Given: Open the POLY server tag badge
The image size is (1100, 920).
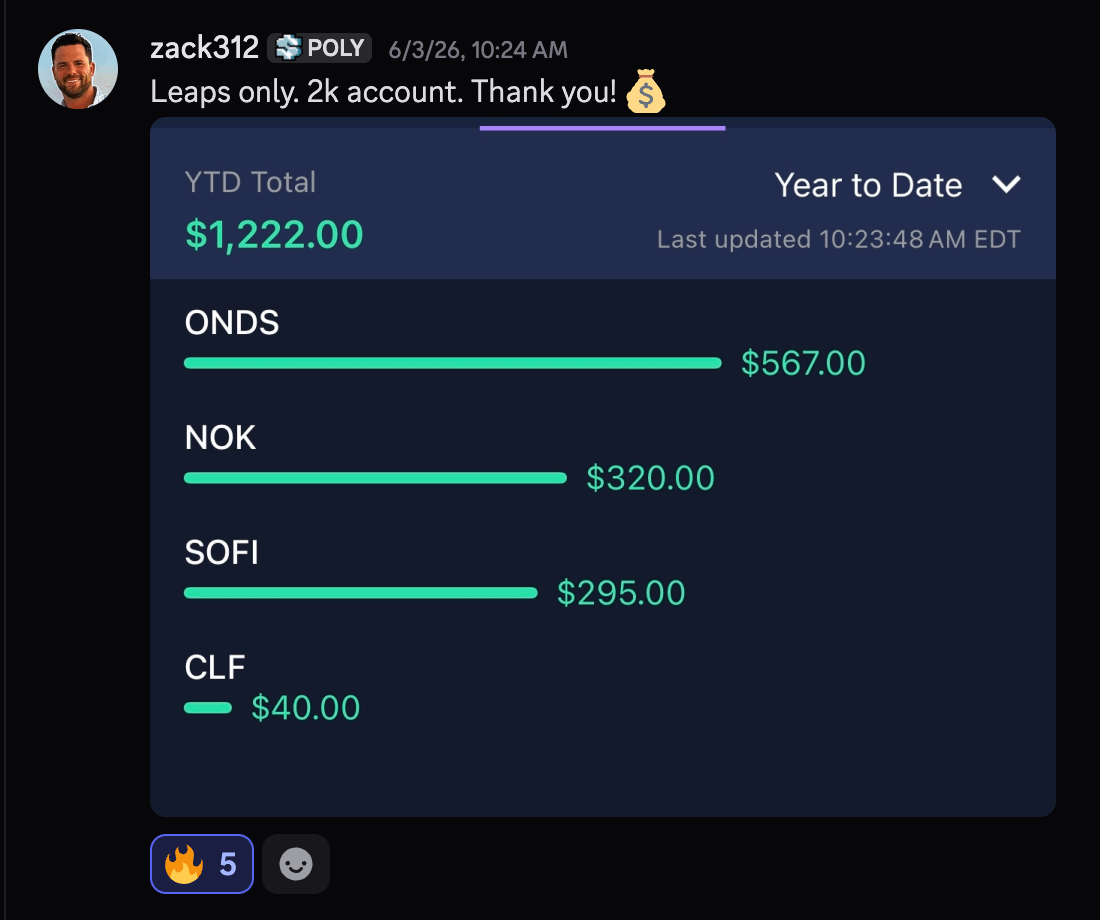Looking at the screenshot, I should click(319, 48).
